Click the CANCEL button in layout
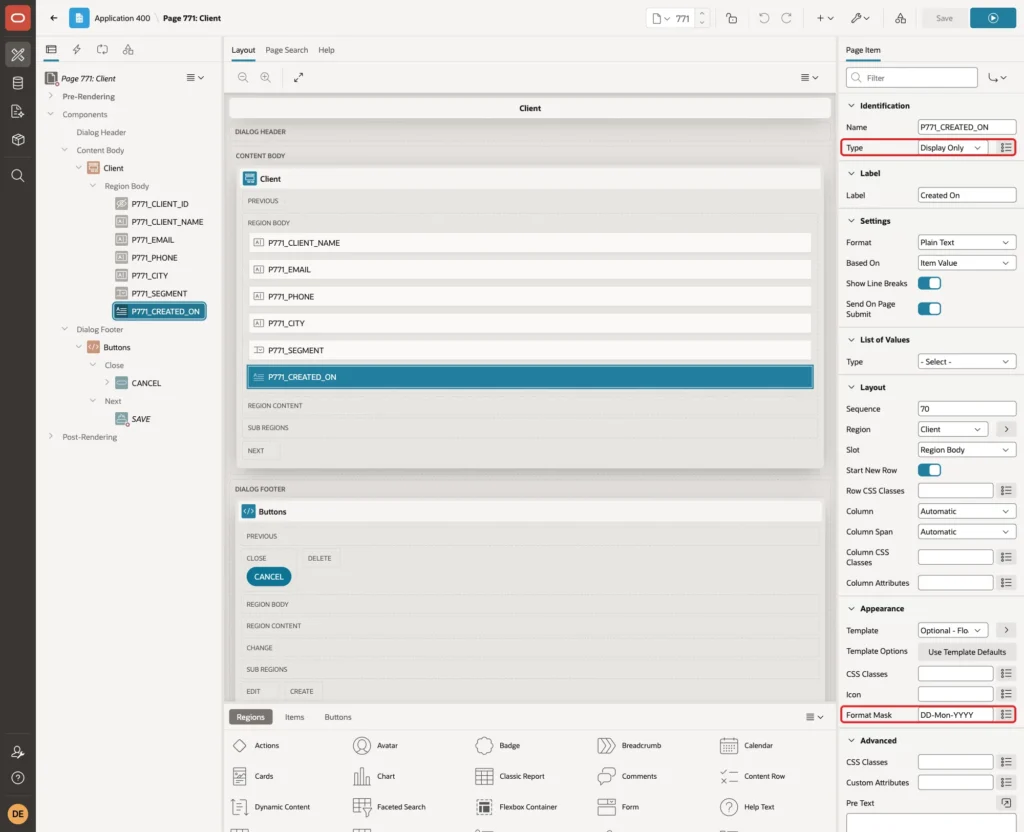Screen dimensions: 1024x832 click(268, 577)
